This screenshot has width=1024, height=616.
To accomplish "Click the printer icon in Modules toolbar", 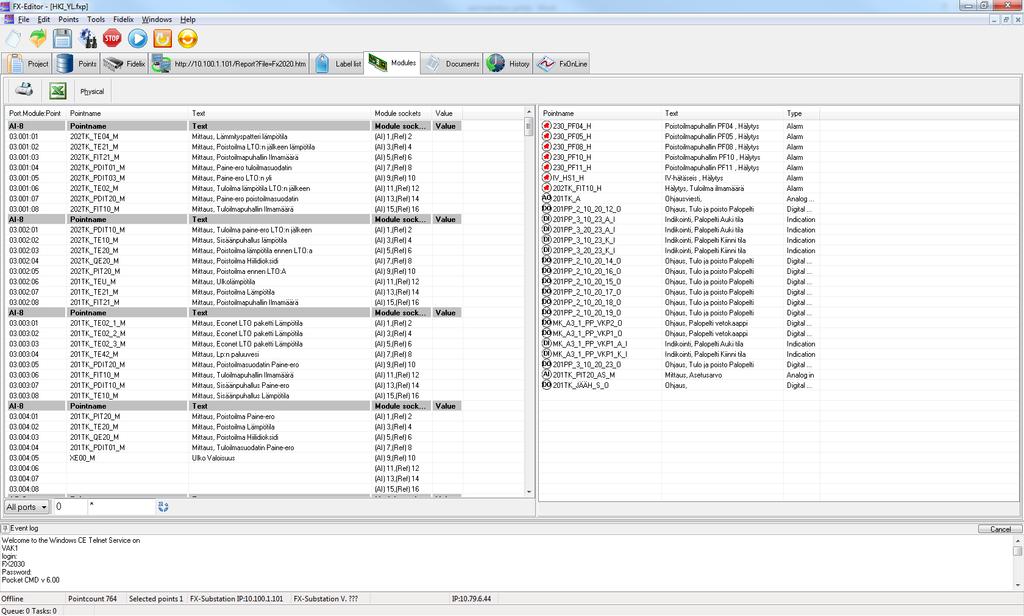I will (x=24, y=90).
